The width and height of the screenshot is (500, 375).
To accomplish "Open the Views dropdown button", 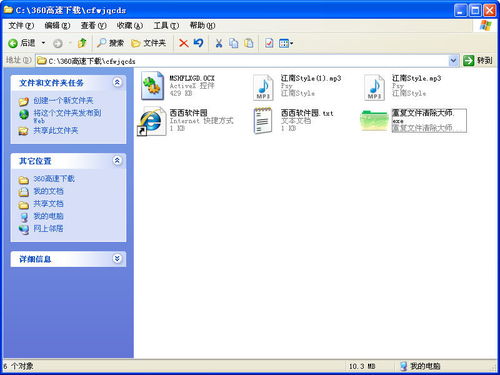I will [286, 43].
